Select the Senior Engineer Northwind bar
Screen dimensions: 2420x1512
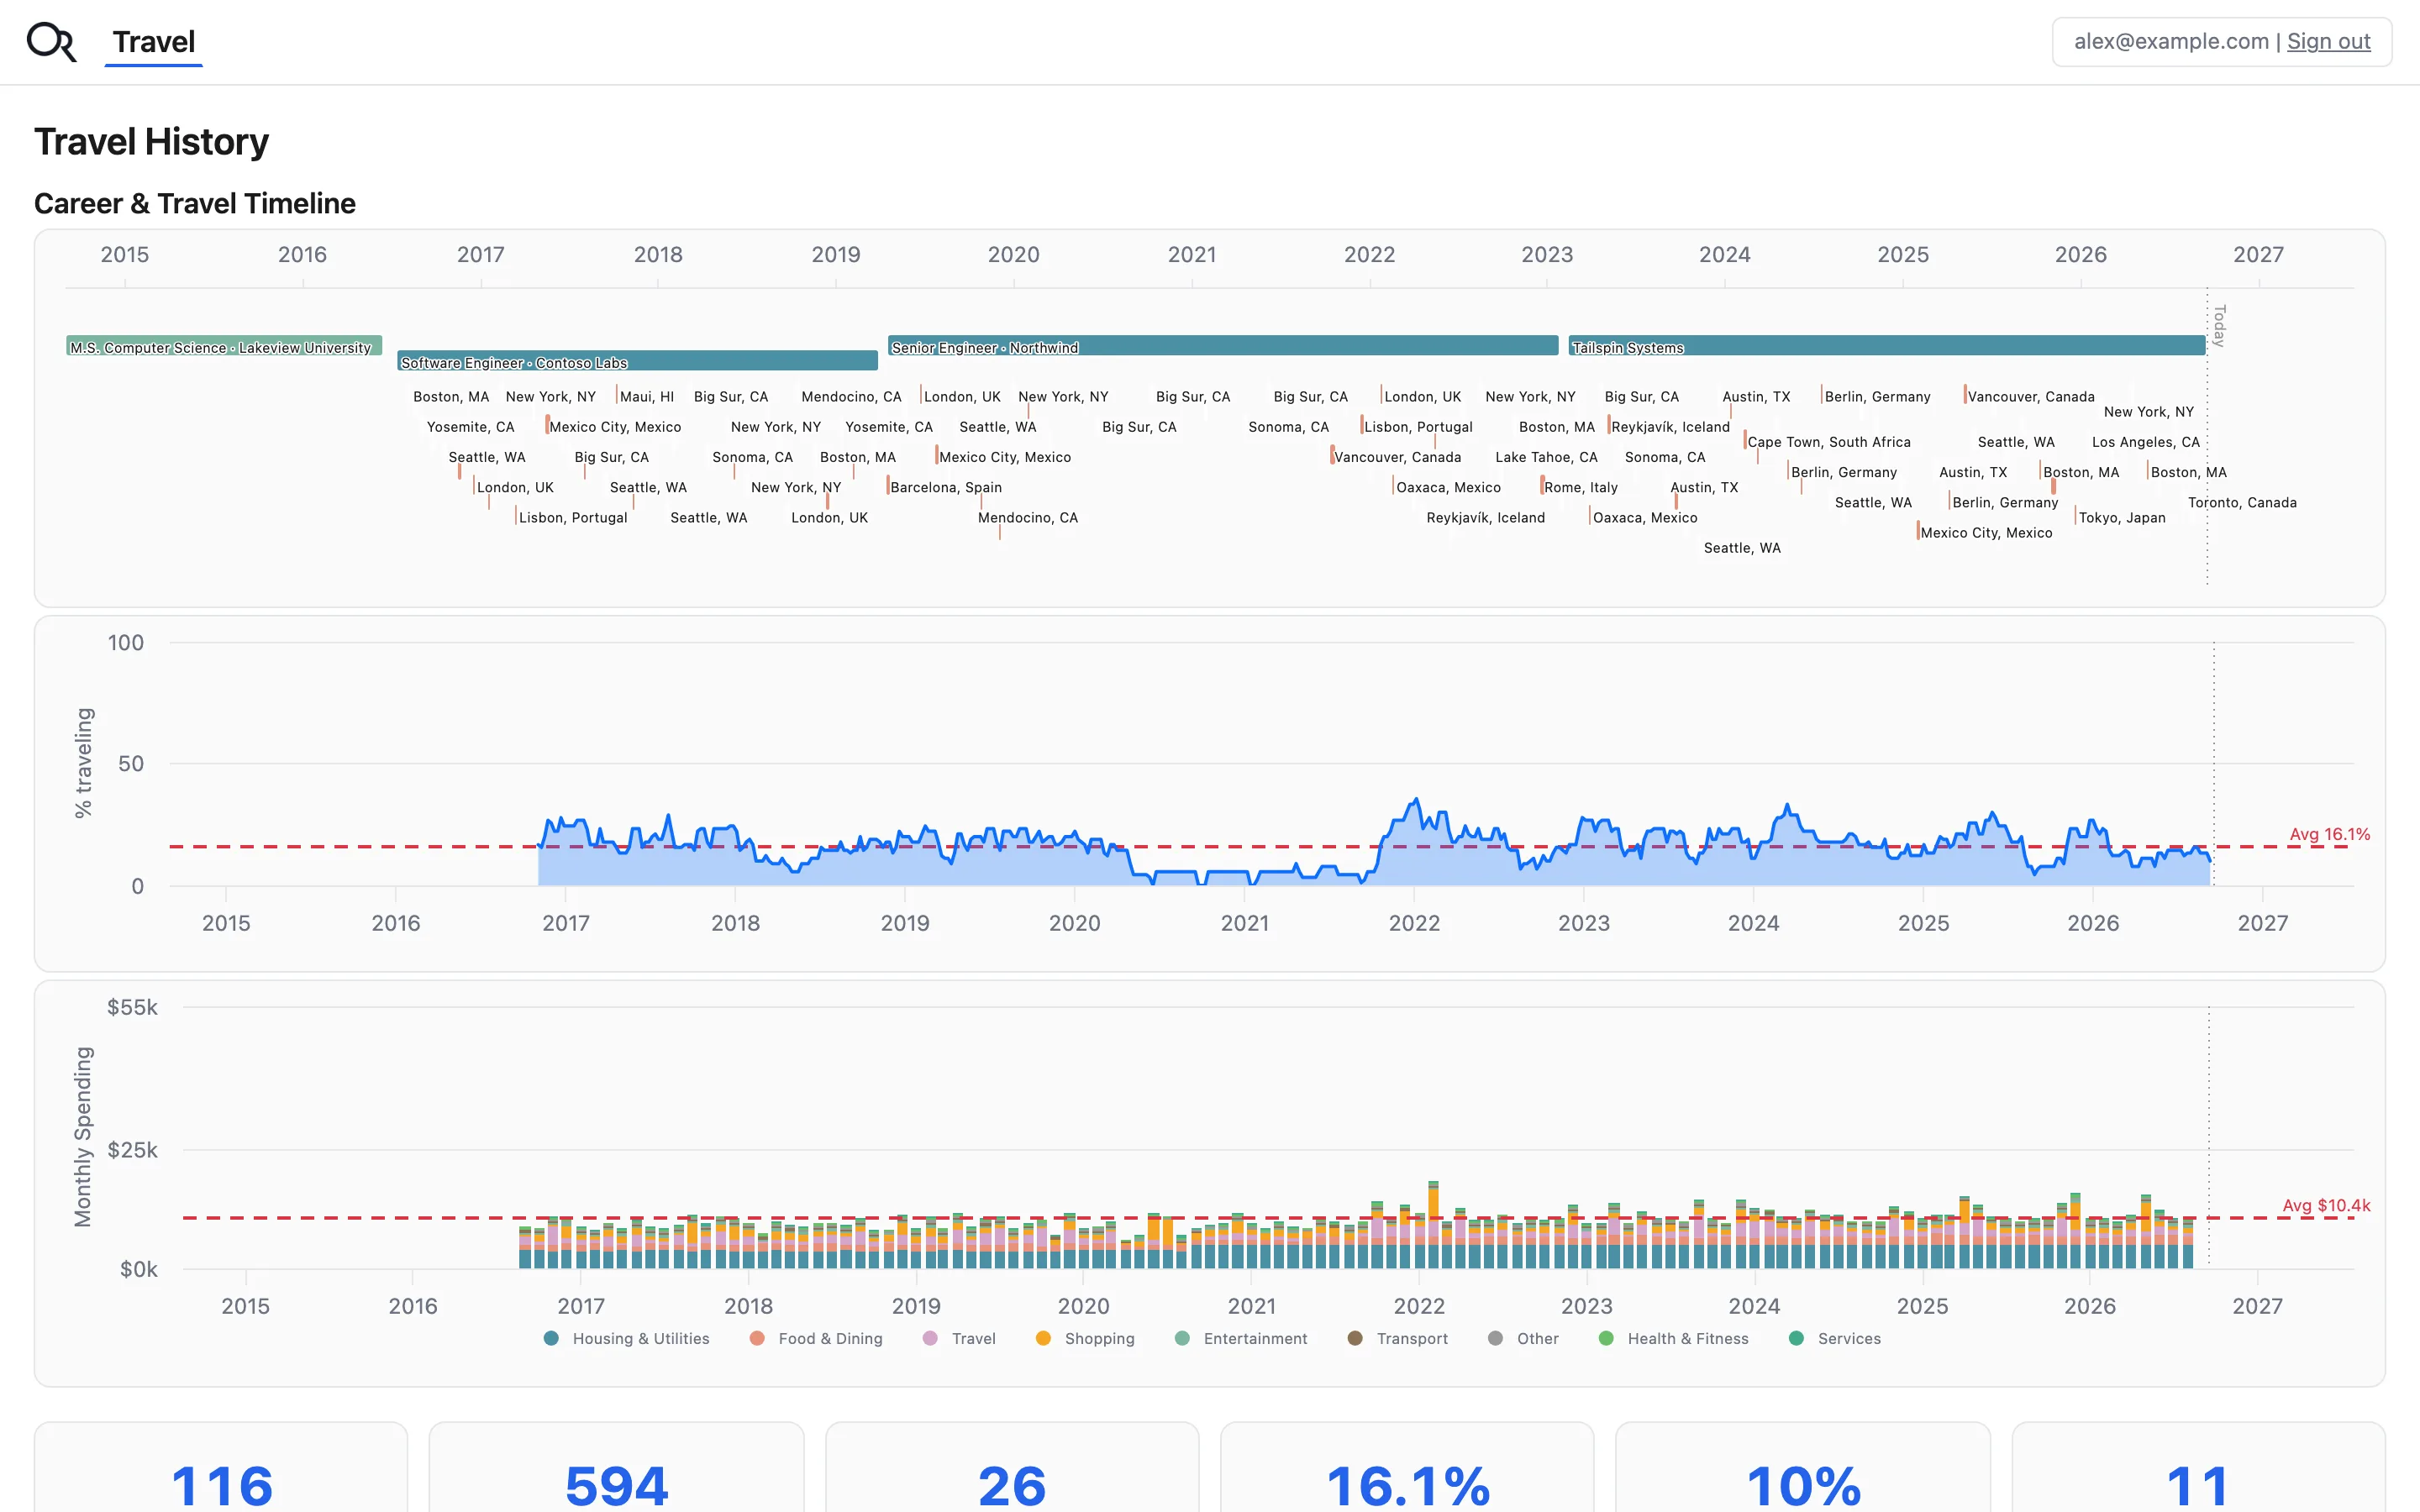(1223, 346)
